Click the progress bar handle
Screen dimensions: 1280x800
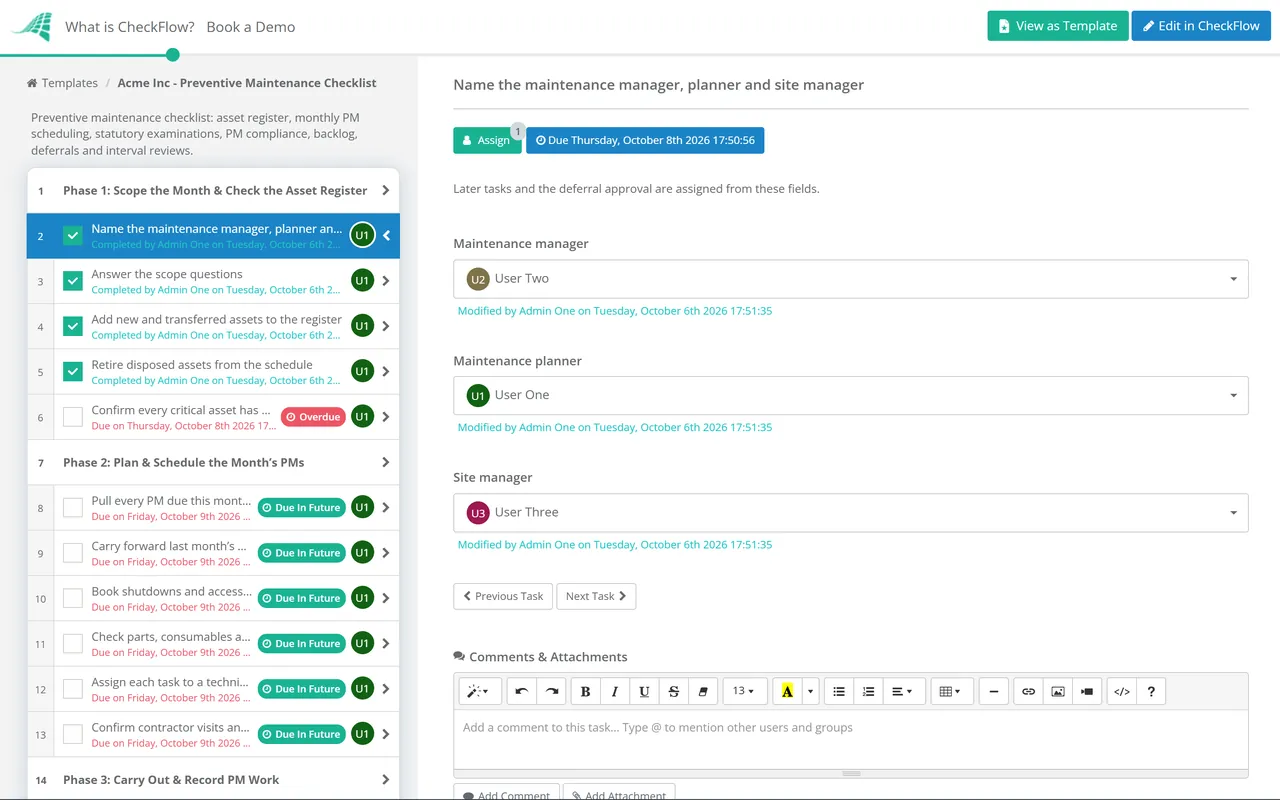[x=173, y=55]
